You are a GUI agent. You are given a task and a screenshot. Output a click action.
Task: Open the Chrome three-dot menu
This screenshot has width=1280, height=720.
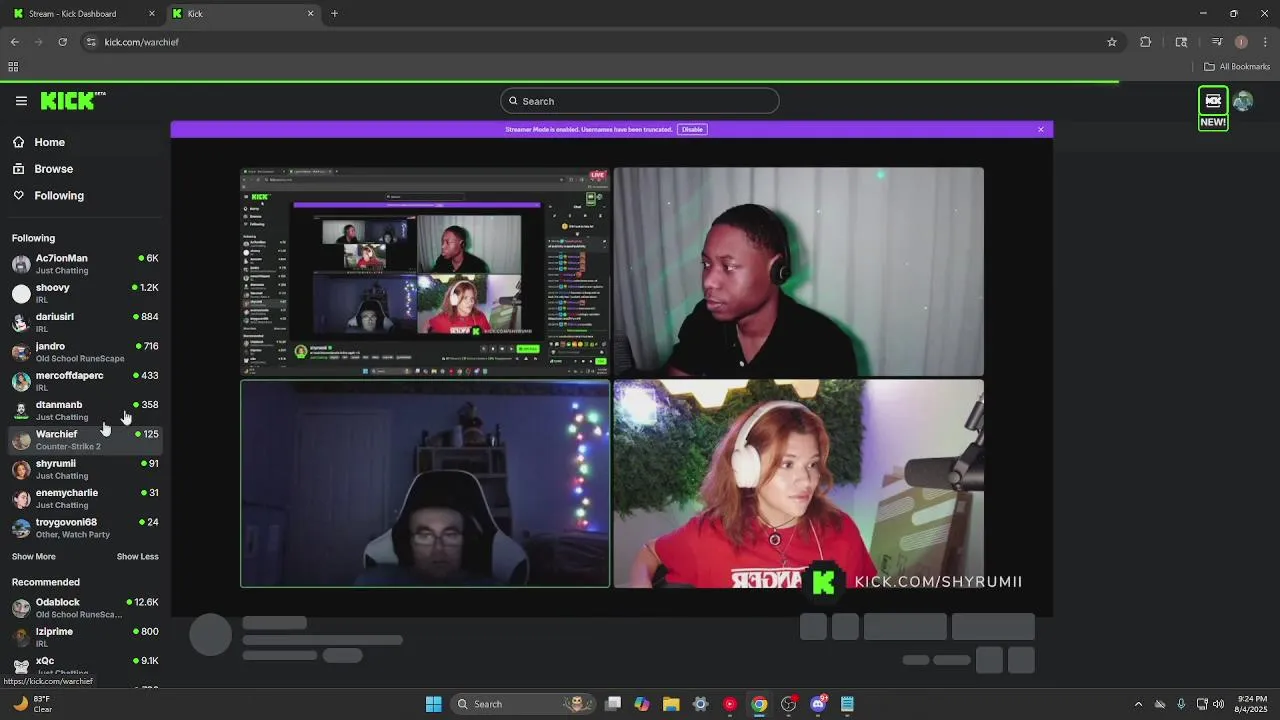(x=1265, y=42)
